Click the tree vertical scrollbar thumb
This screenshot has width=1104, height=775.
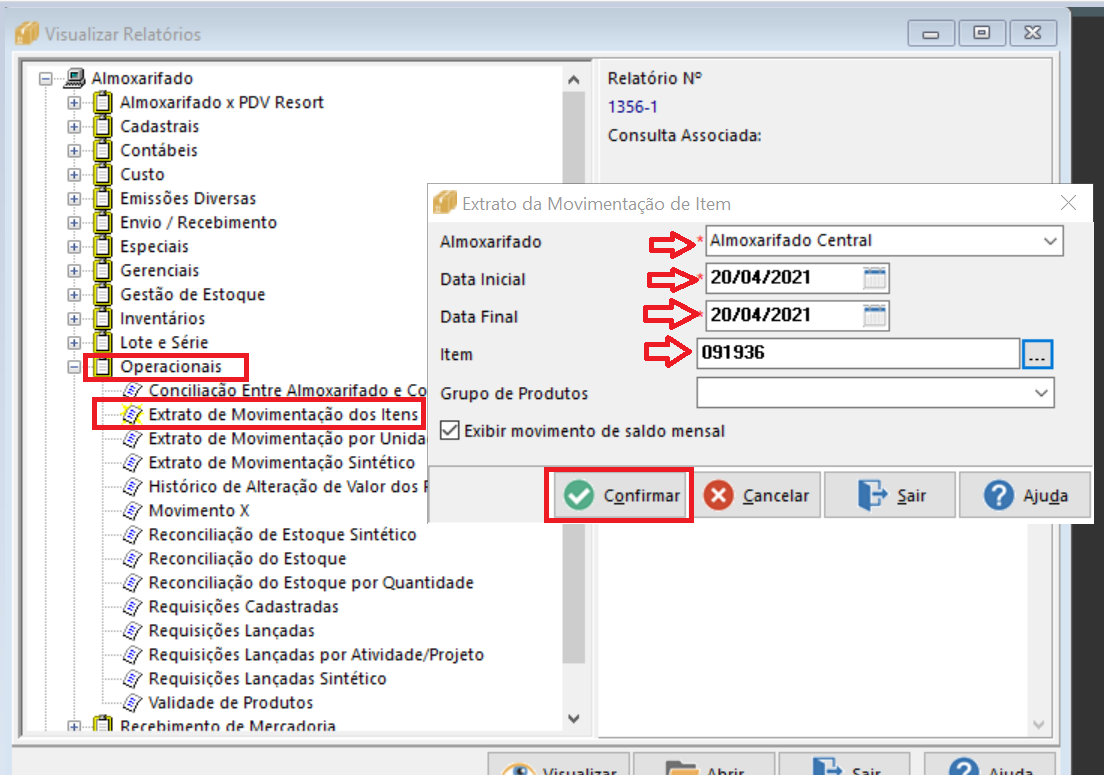pyautogui.click(x=574, y=377)
